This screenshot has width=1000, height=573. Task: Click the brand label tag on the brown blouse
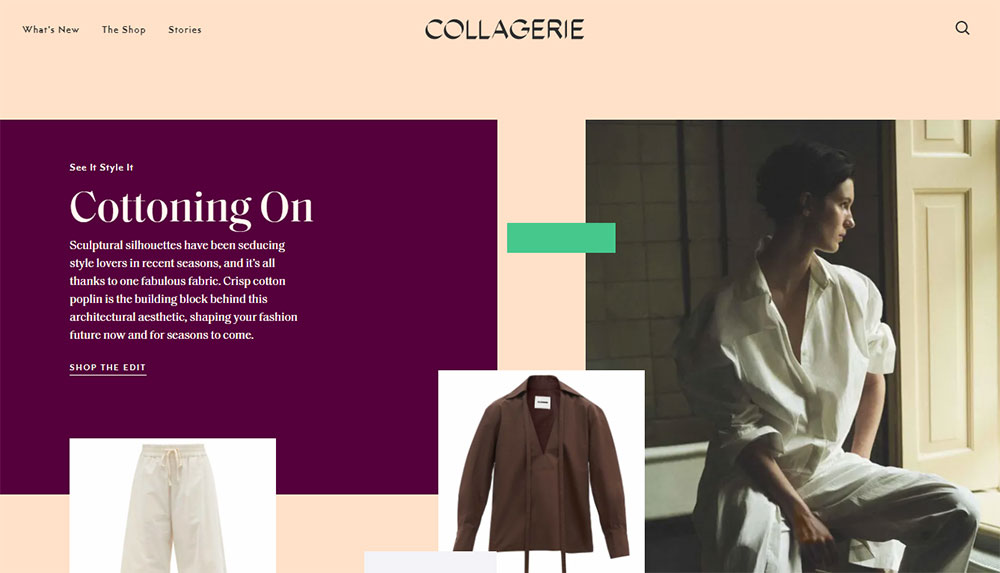click(542, 403)
